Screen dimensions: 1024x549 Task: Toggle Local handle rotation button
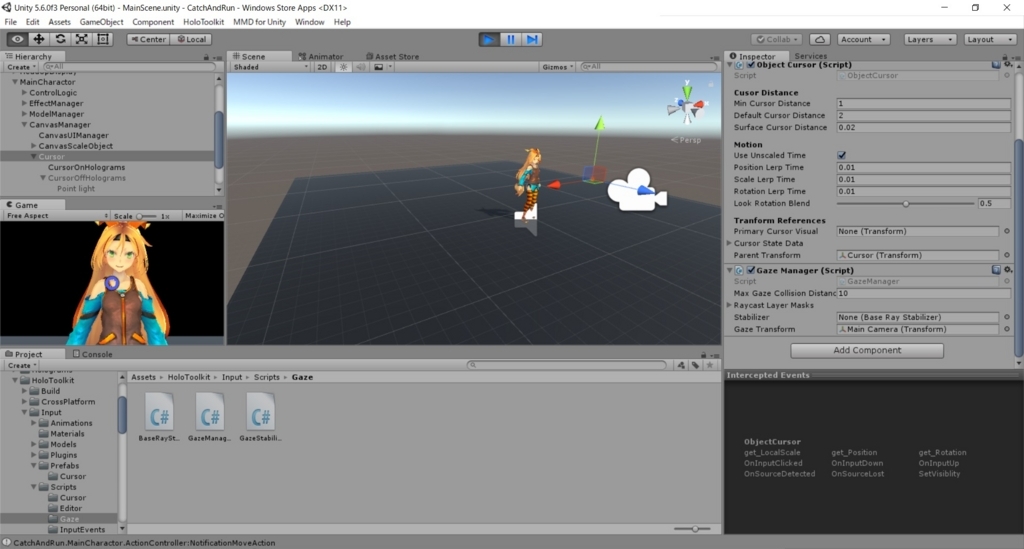pyautogui.click(x=192, y=39)
